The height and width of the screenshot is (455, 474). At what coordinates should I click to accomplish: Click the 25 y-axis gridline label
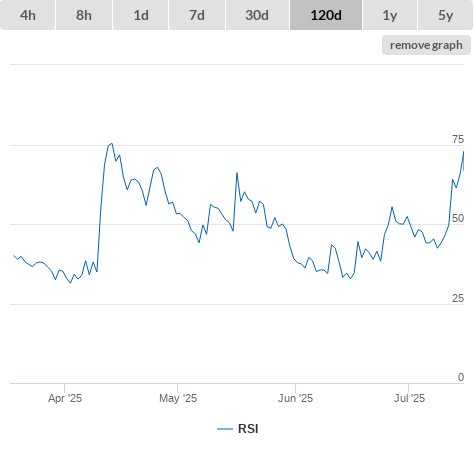click(x=458, y=298)
